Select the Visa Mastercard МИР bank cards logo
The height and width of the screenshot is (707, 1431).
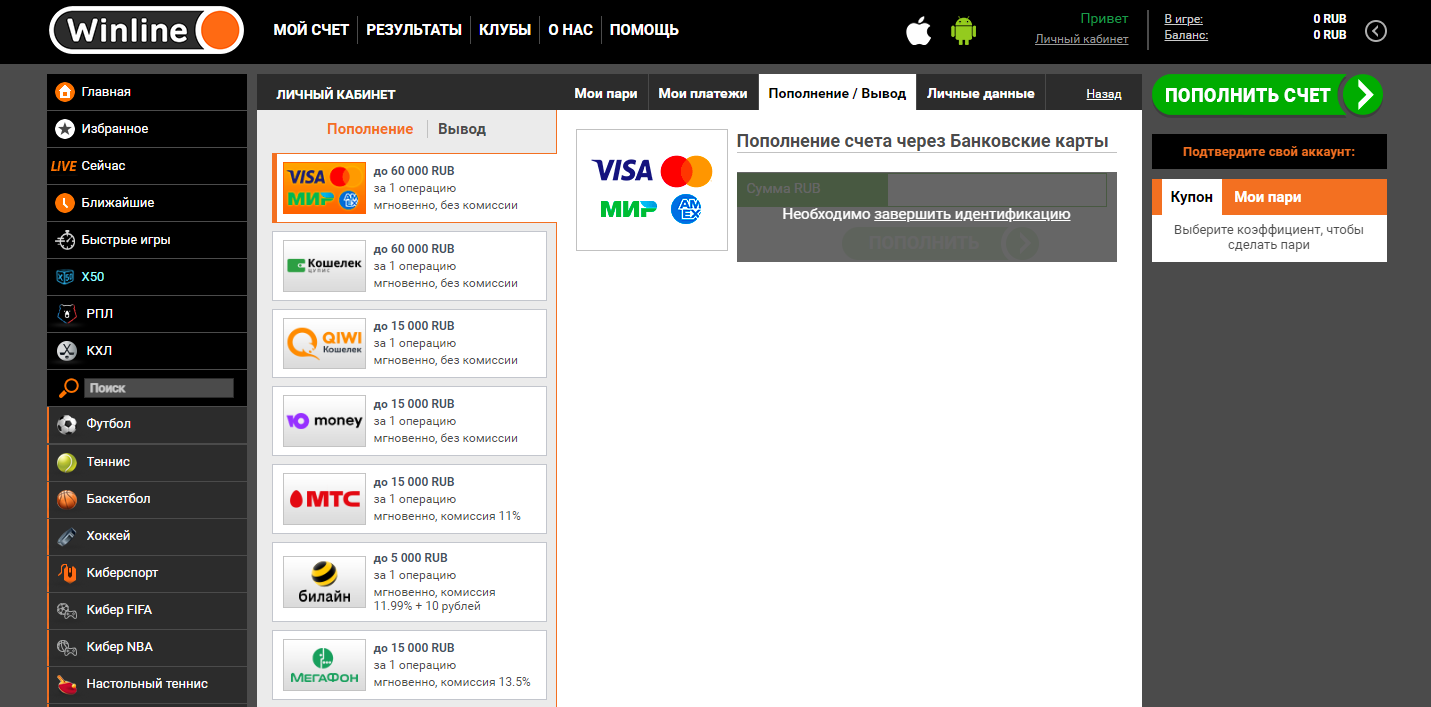point(324,187)
